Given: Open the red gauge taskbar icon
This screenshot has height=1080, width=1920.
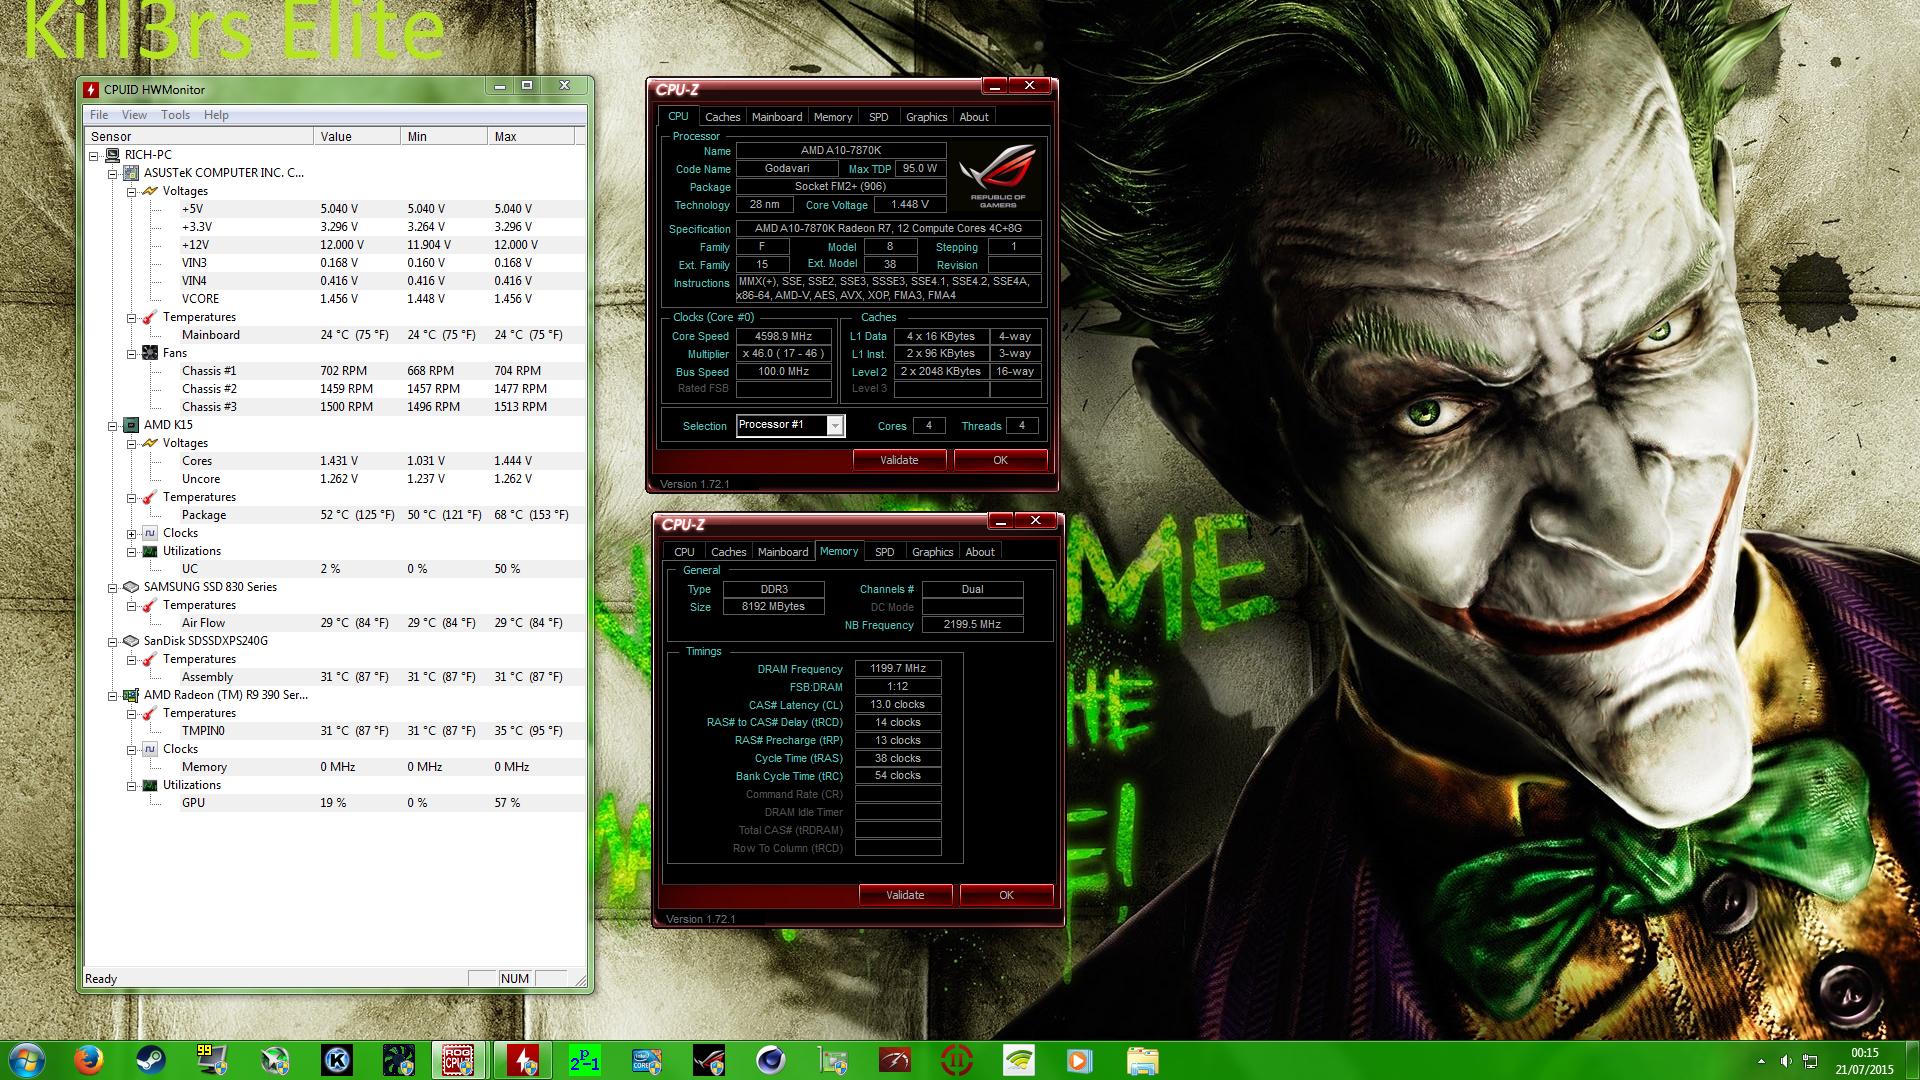Looking at the screenshot, I should click(894, 1060).
